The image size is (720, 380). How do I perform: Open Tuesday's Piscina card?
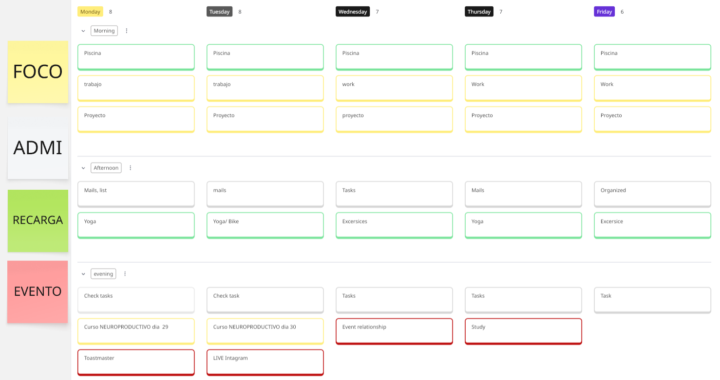point(265,57)
